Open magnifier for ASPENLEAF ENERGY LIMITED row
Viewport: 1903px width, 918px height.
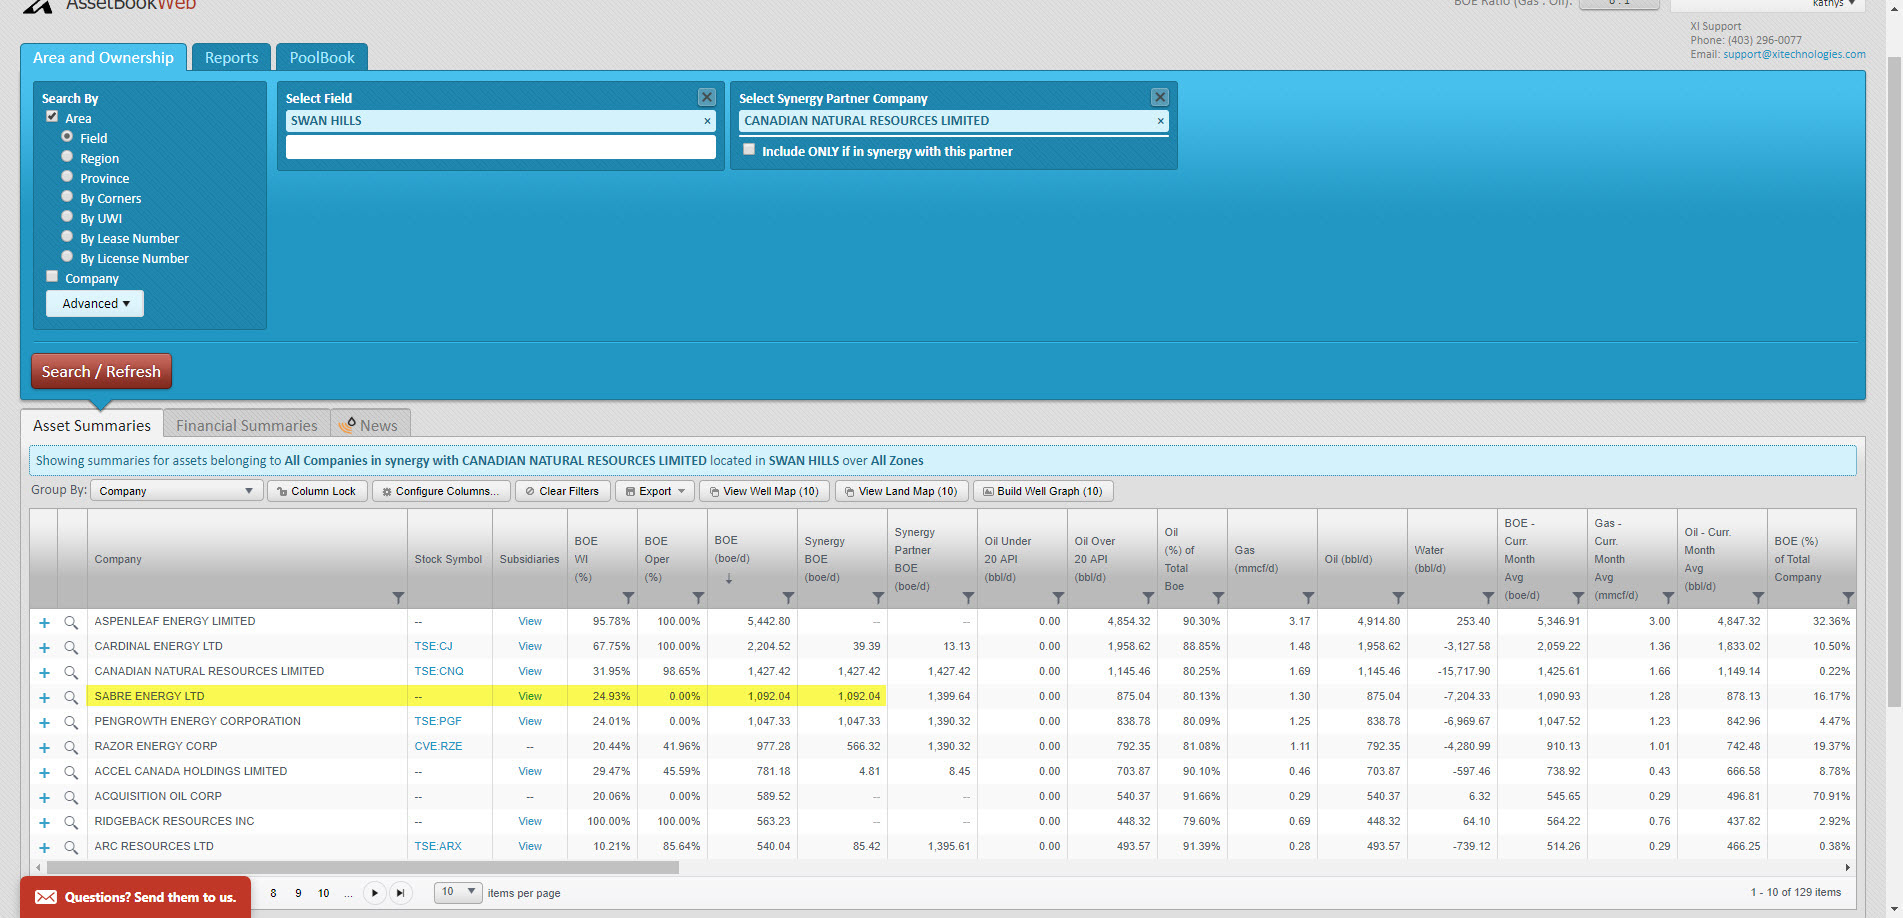click(x=71, y=622)
